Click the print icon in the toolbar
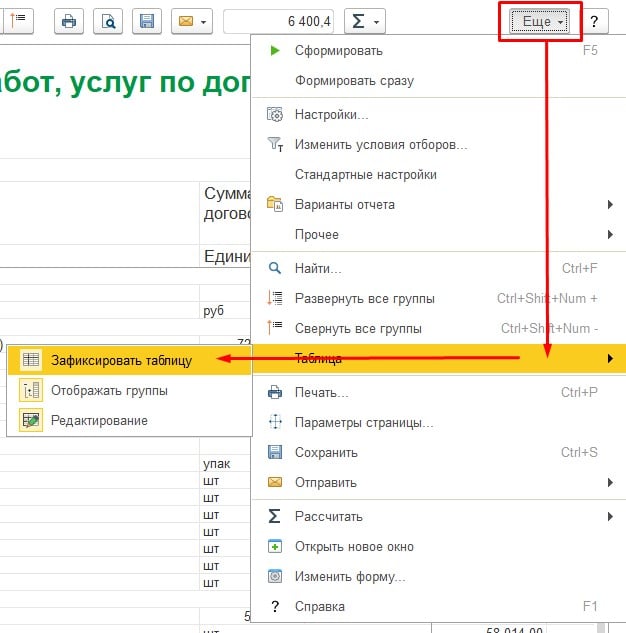Viewport: 626px width, 633px height. tap(69, 20)
